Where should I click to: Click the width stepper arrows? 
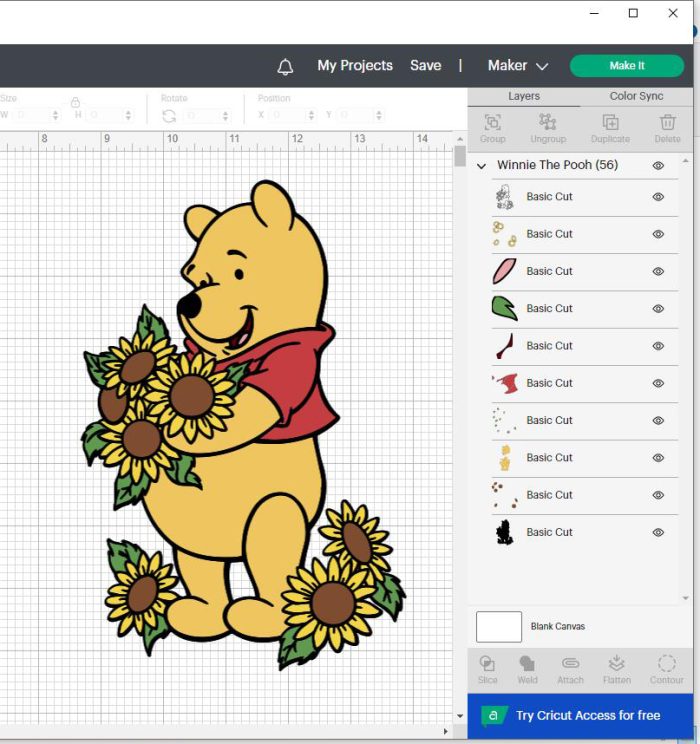click(56, 115)
